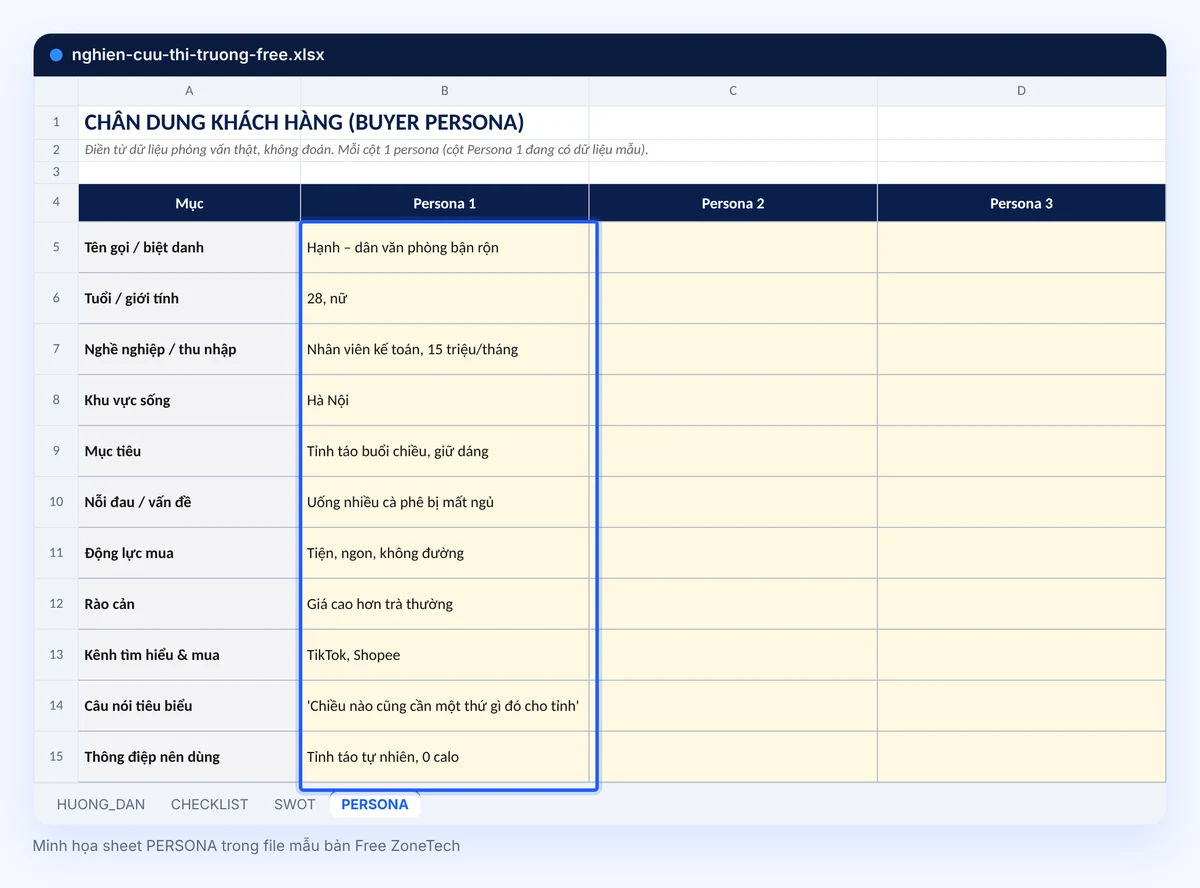
Task: Click cell 'Tiện, ngon, không đường'
Action: tap(445, 553)
